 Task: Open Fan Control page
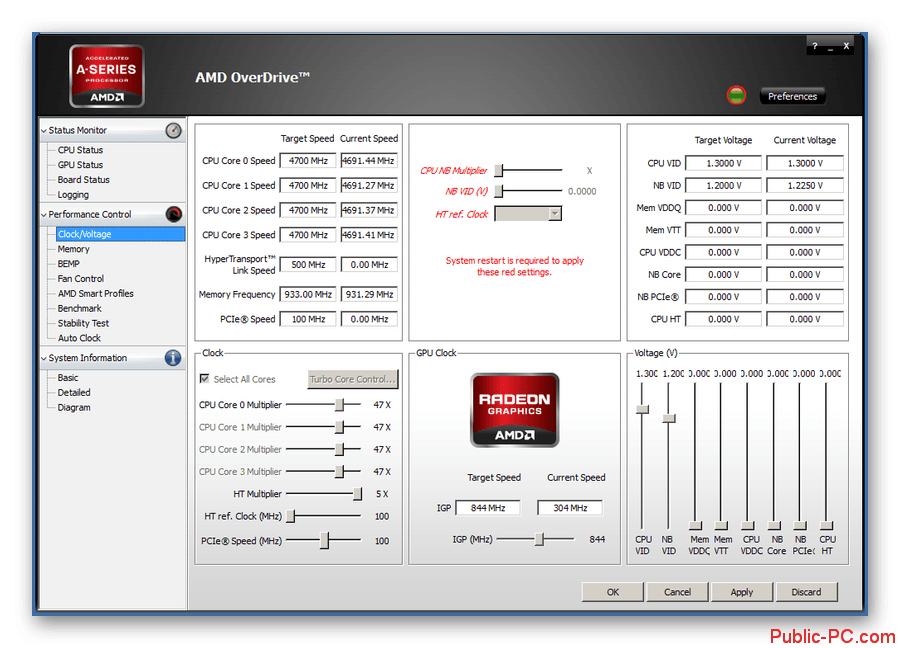pyautogui.click(x=80, y=279)
